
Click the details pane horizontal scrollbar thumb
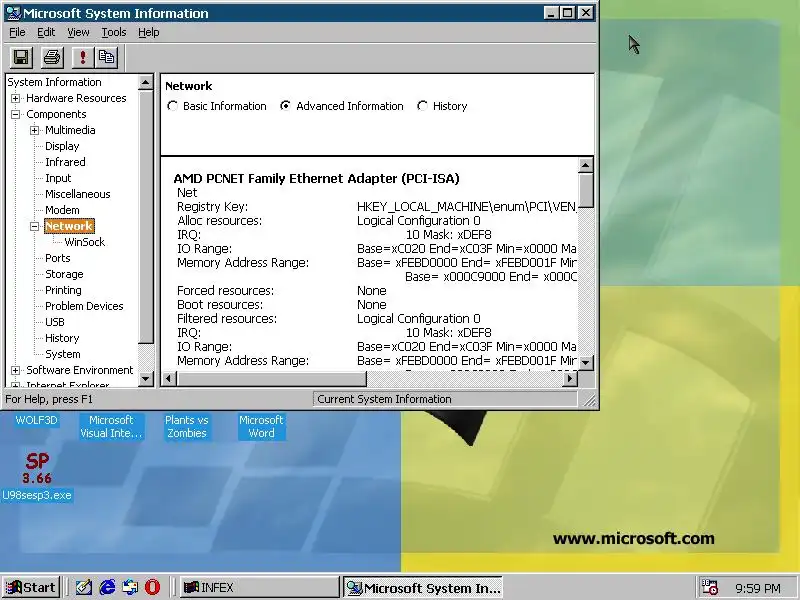[x=271, y=379]
